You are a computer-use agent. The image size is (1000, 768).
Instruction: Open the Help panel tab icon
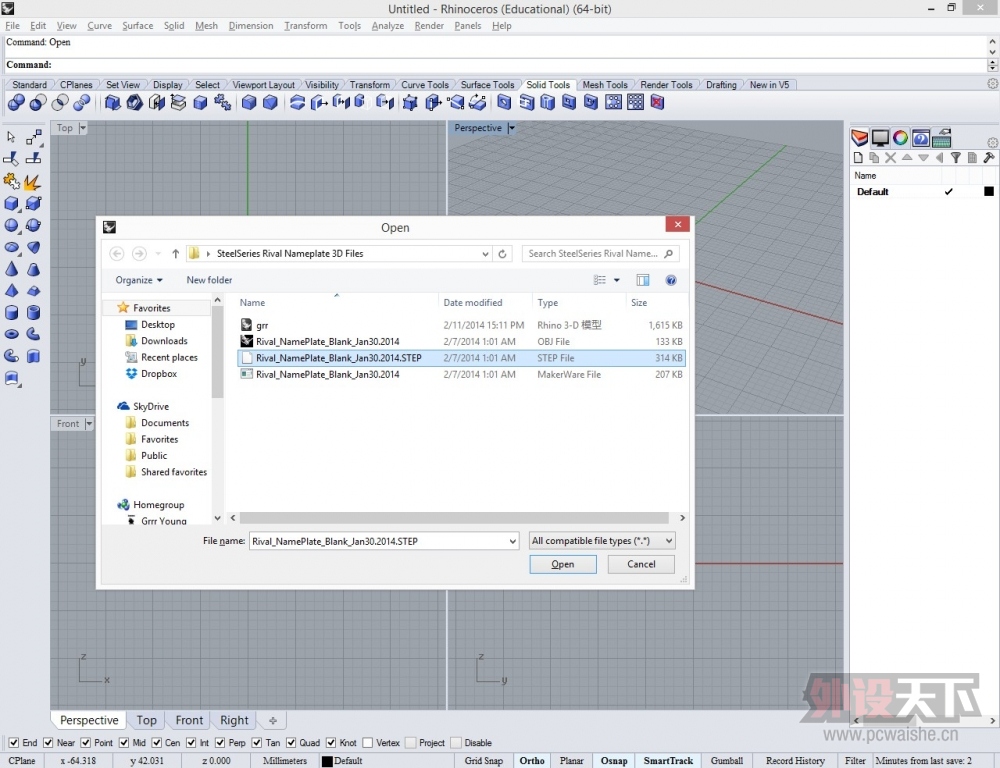pos(921,138)
